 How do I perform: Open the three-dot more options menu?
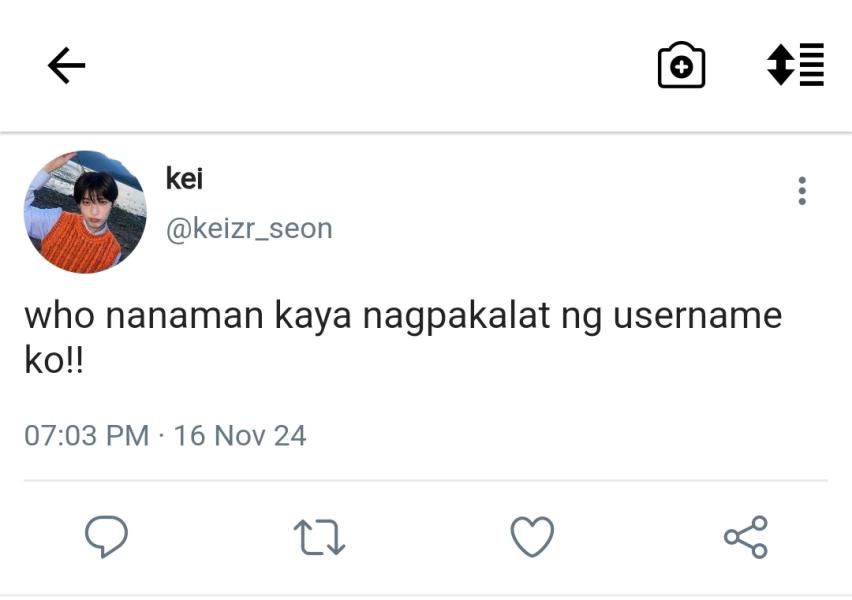click(x=802, y=191)
